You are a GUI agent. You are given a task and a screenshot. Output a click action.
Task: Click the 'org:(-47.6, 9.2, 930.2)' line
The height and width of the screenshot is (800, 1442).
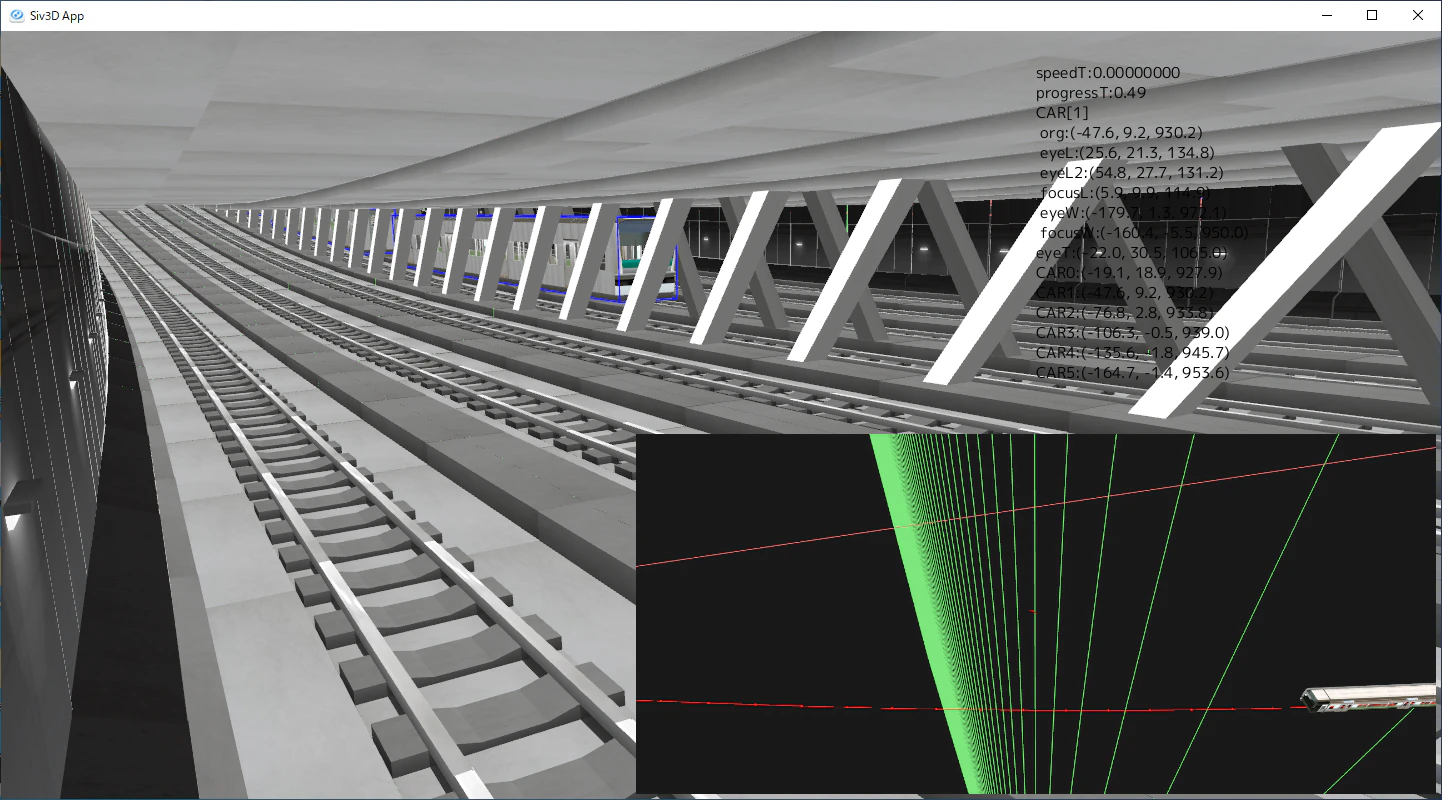click(1121, 133)
